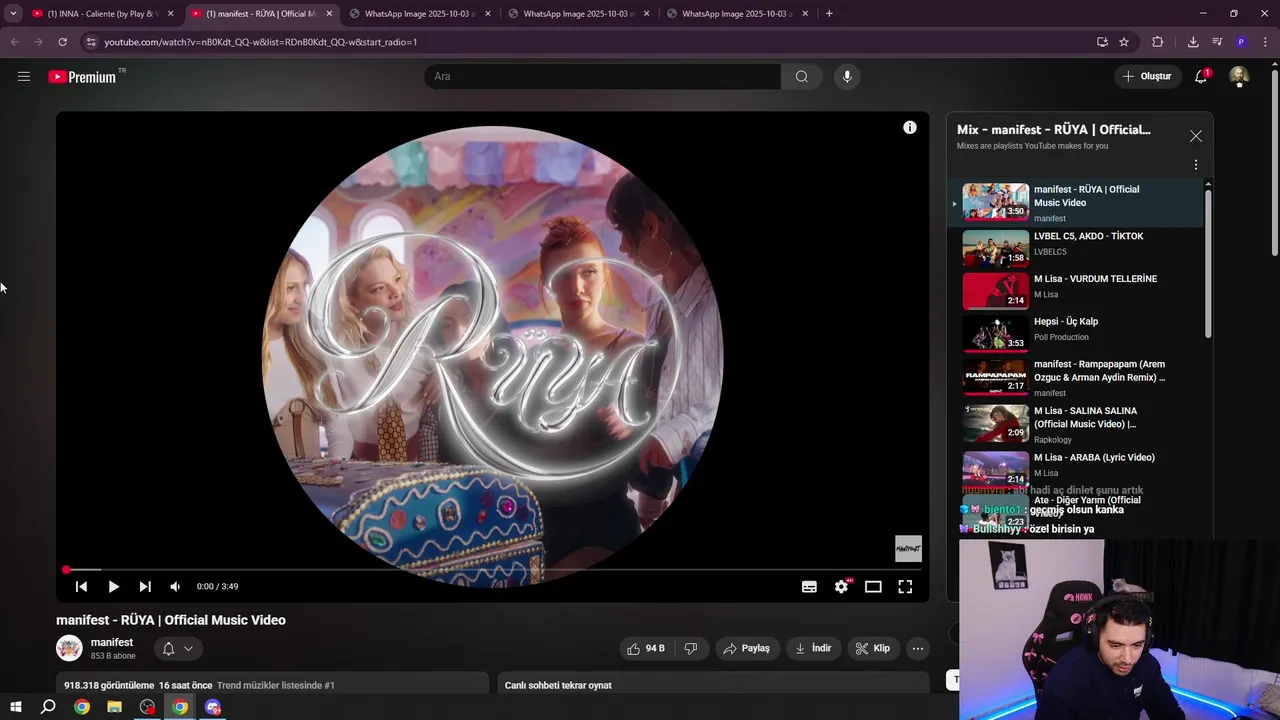Image resolution: width=1280 pixels, height=720 pixels.
Task: Open a new browser tab
Action: point(829,14)
